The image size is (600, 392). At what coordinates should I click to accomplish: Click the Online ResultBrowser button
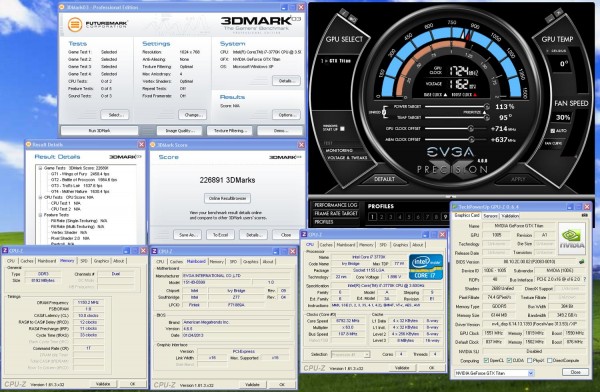point(227,198)
